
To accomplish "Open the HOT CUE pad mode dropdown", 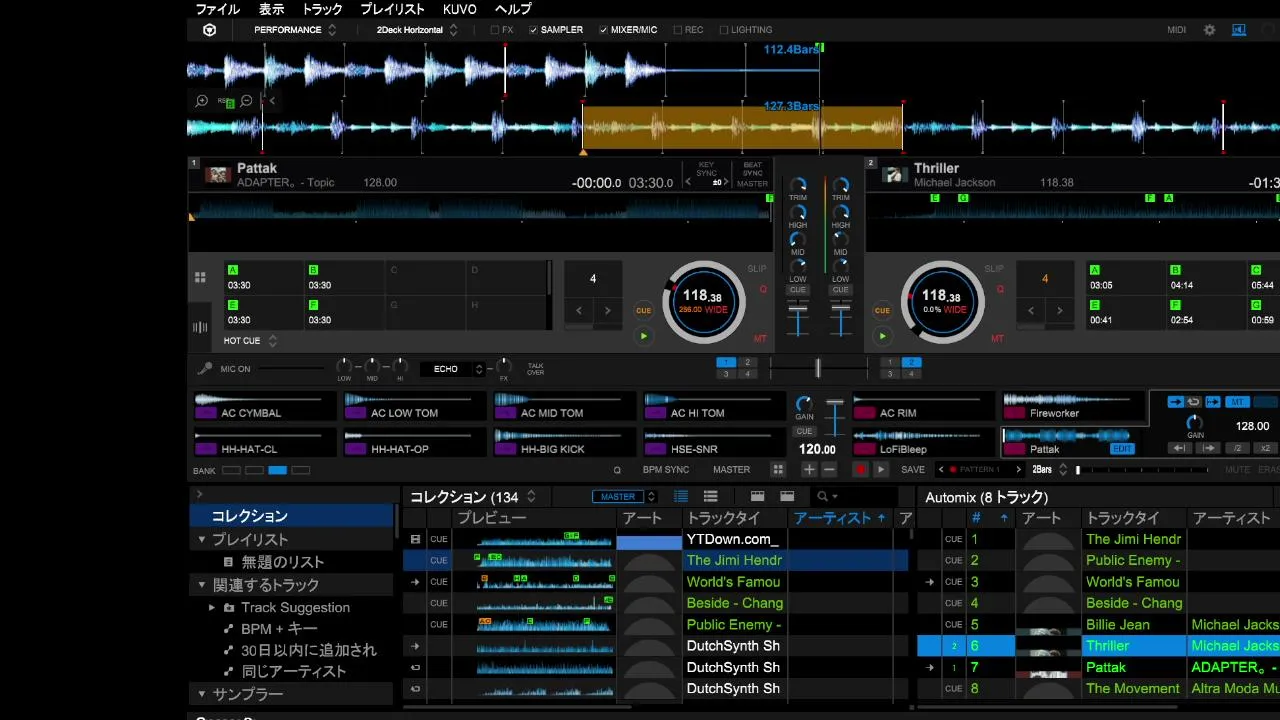I will (250, 341).
